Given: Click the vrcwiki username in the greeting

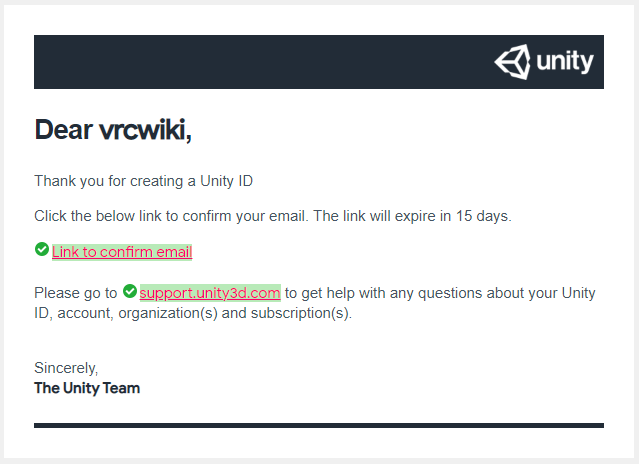Looking at the screenshot, I should coord(145,130).
